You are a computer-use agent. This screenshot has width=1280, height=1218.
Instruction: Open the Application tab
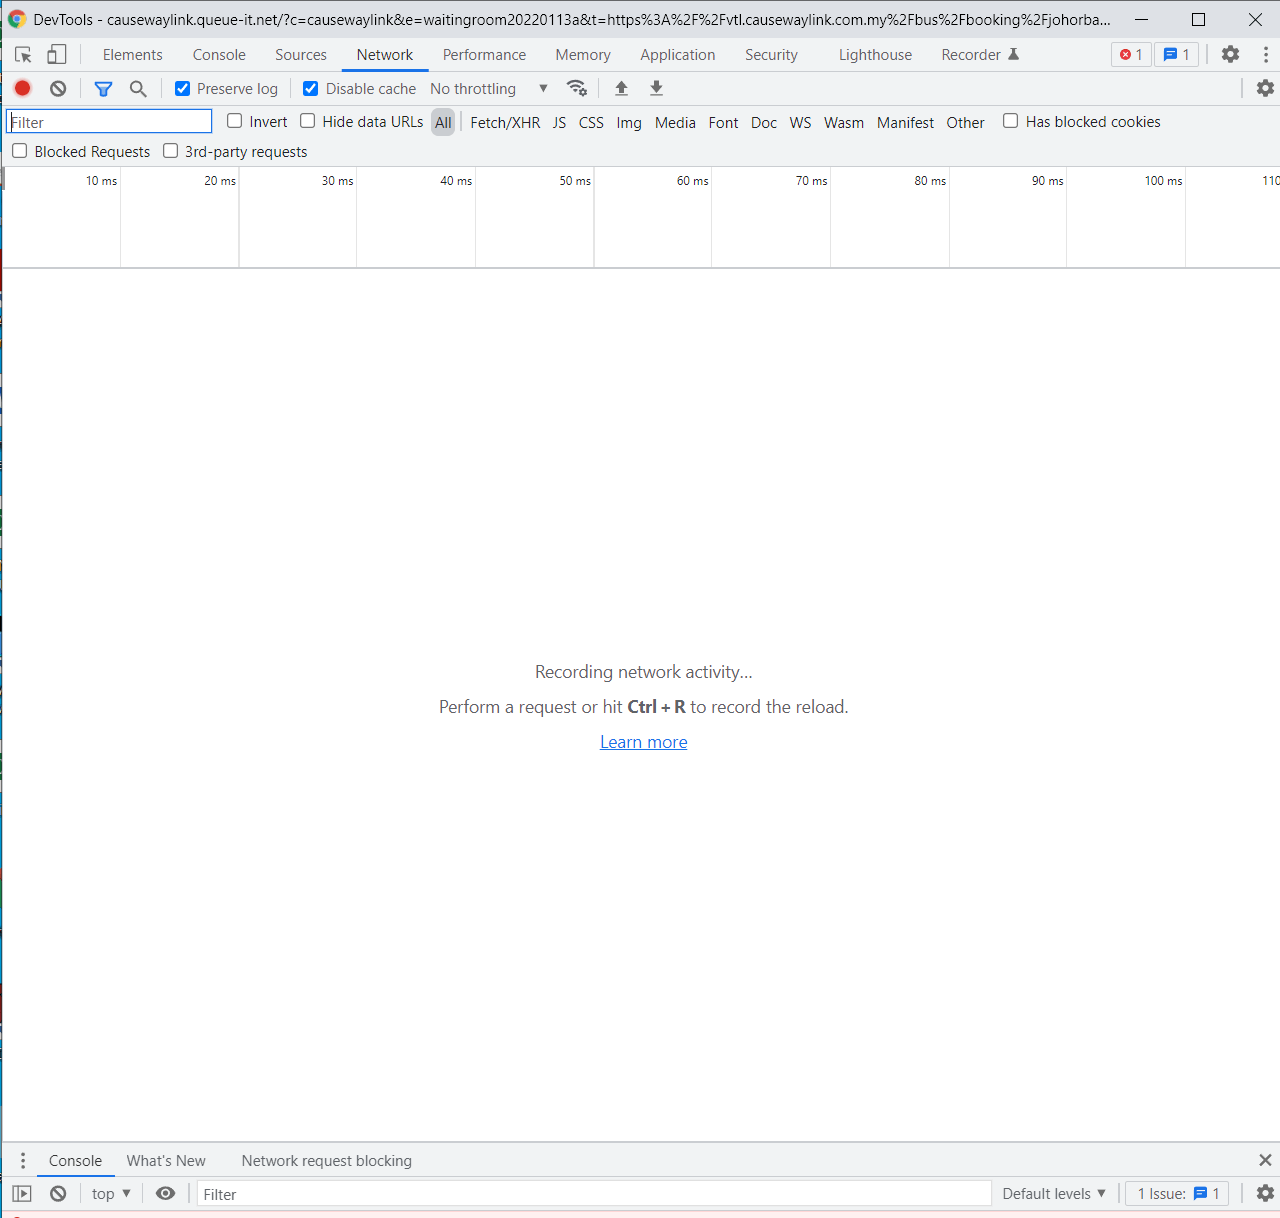677,55
